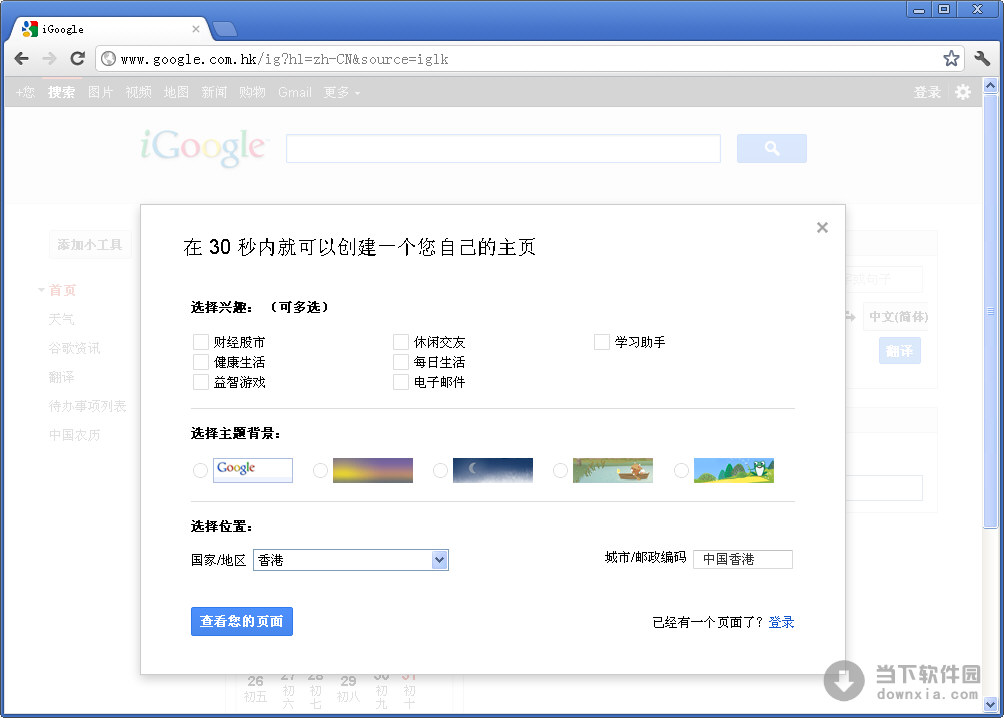Open 中国农历 in the left sidebar
Image resolution: width=1004 pixels, height=718 pixels.
point(74,435)
